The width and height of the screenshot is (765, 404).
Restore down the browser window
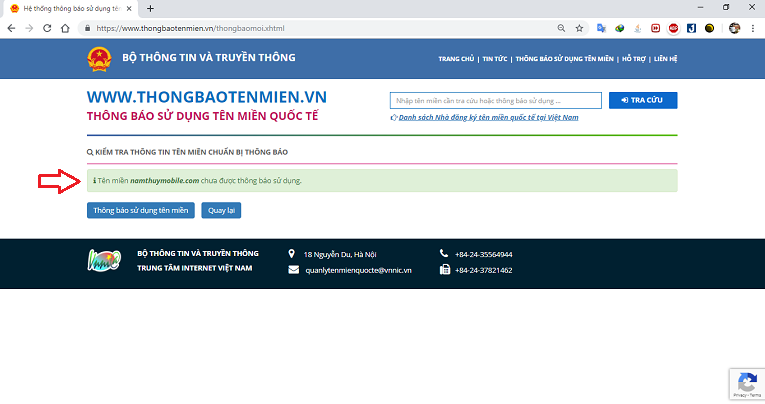[726, 7]
